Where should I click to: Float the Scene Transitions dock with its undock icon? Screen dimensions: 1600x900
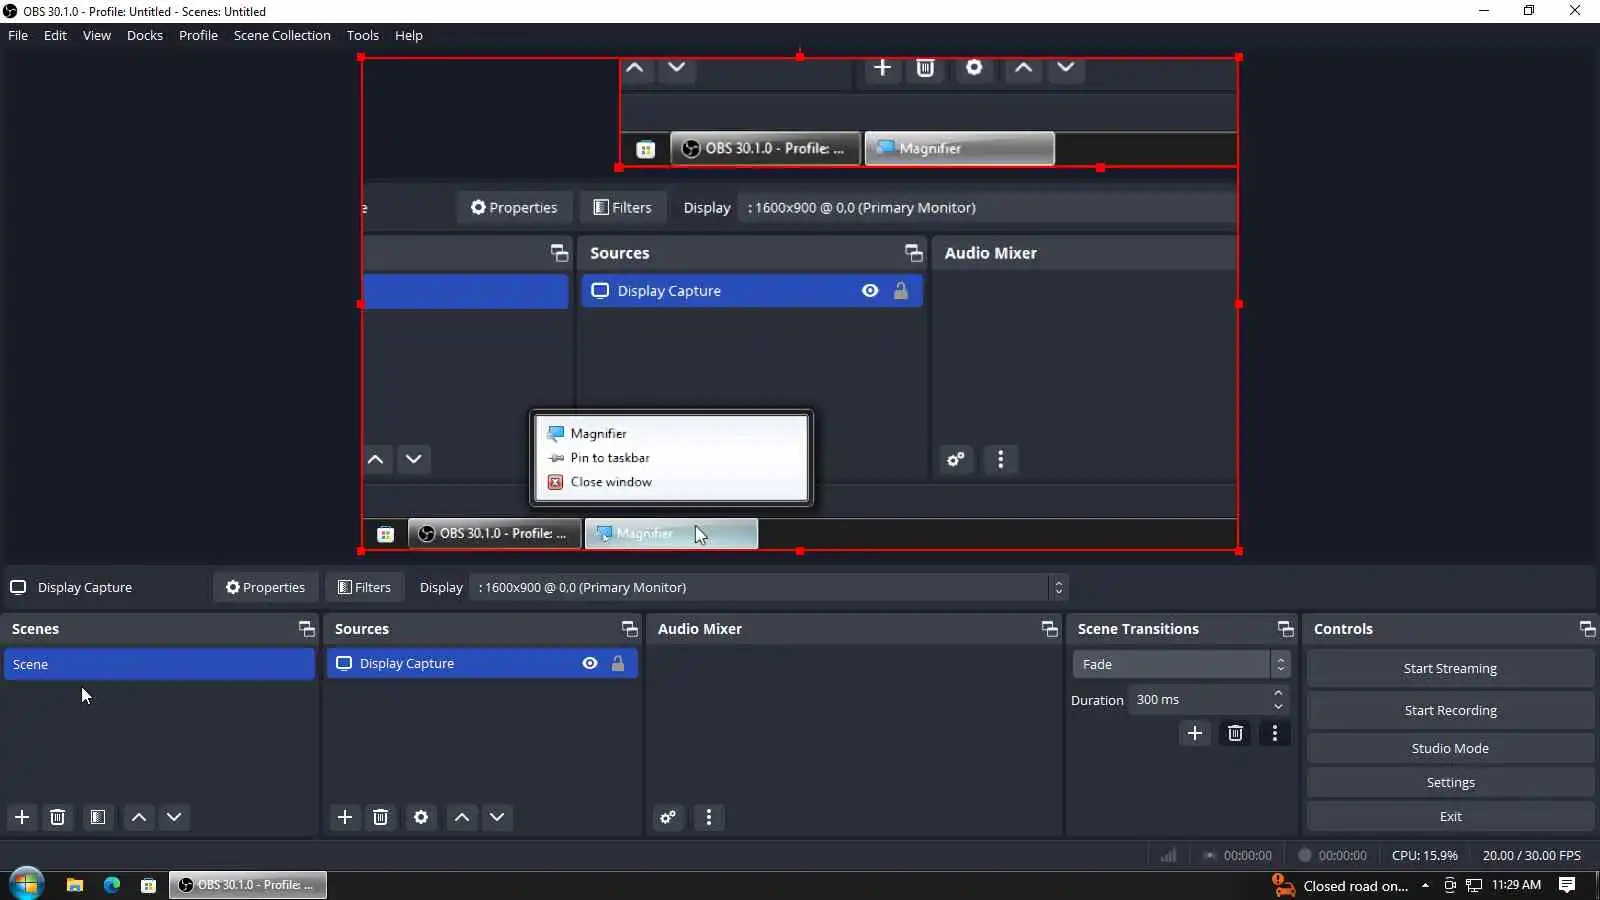[1285, 629]
